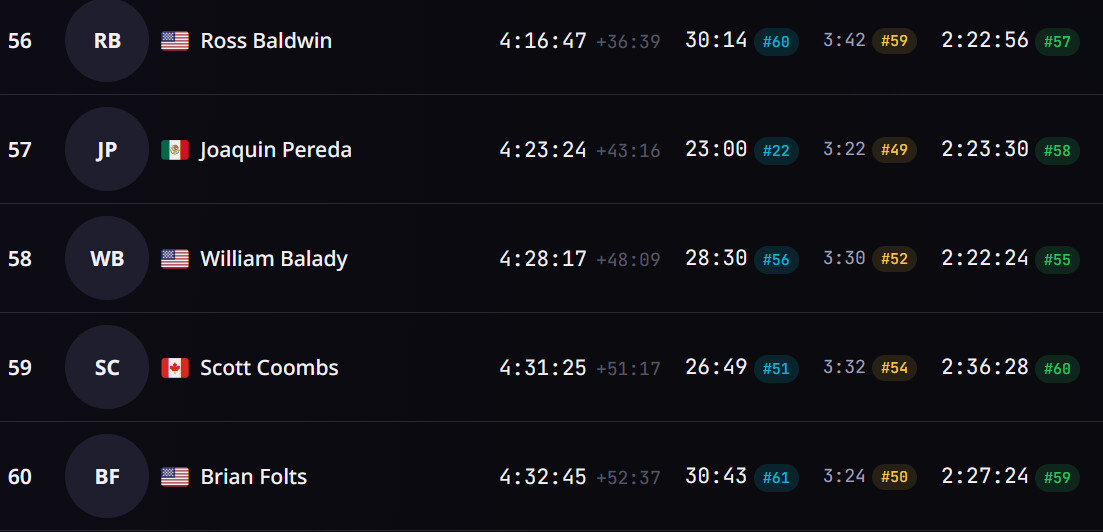
Task: Open William Balady's result page
Action: coord(274,259)
